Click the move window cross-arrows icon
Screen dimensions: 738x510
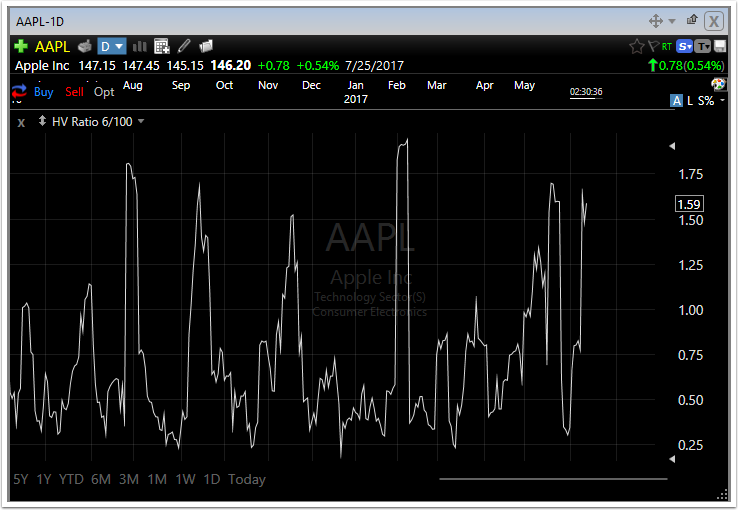click(656, 21)
